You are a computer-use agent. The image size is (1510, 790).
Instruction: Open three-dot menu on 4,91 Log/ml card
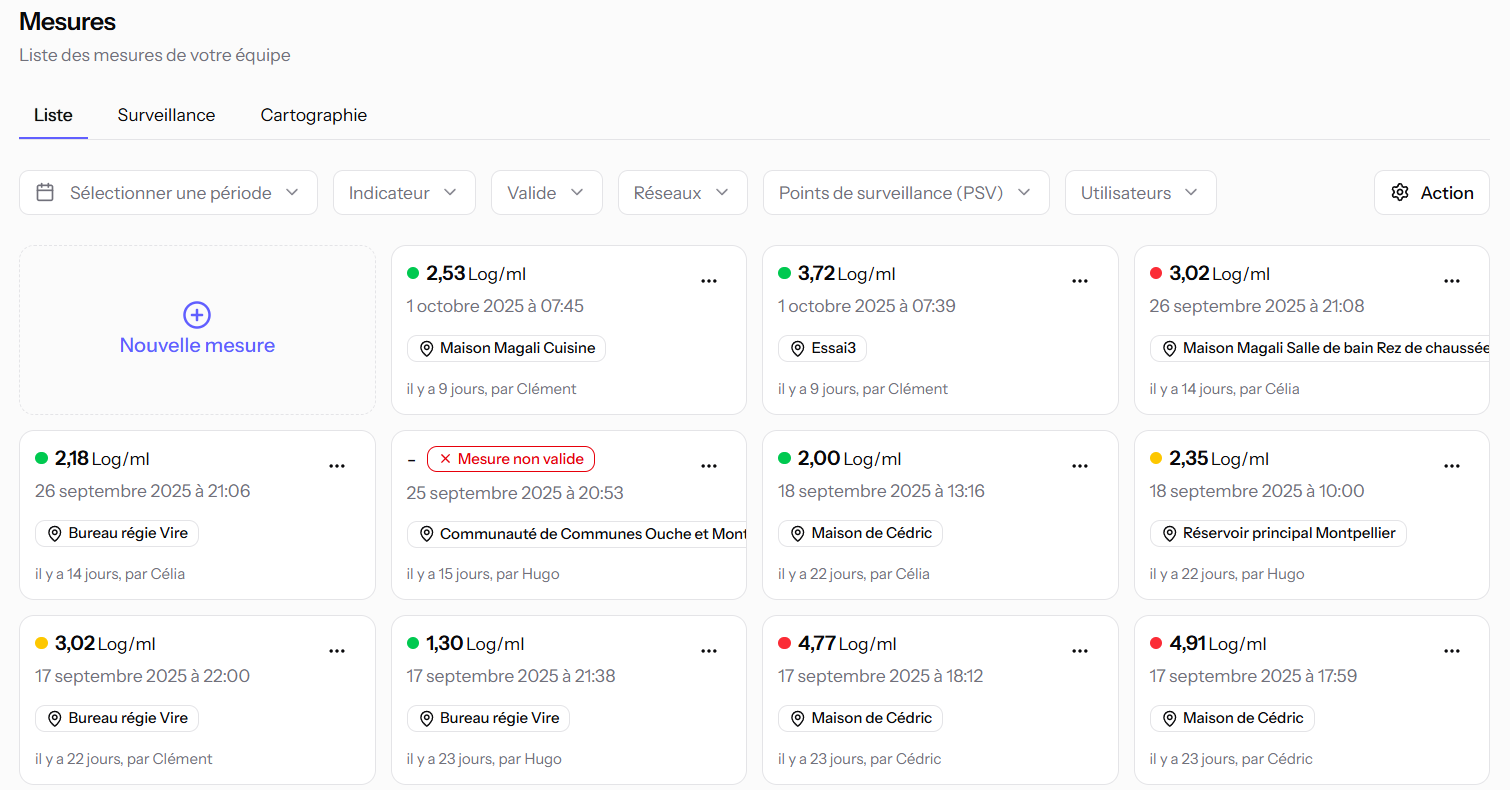[x=1452, y=651]
